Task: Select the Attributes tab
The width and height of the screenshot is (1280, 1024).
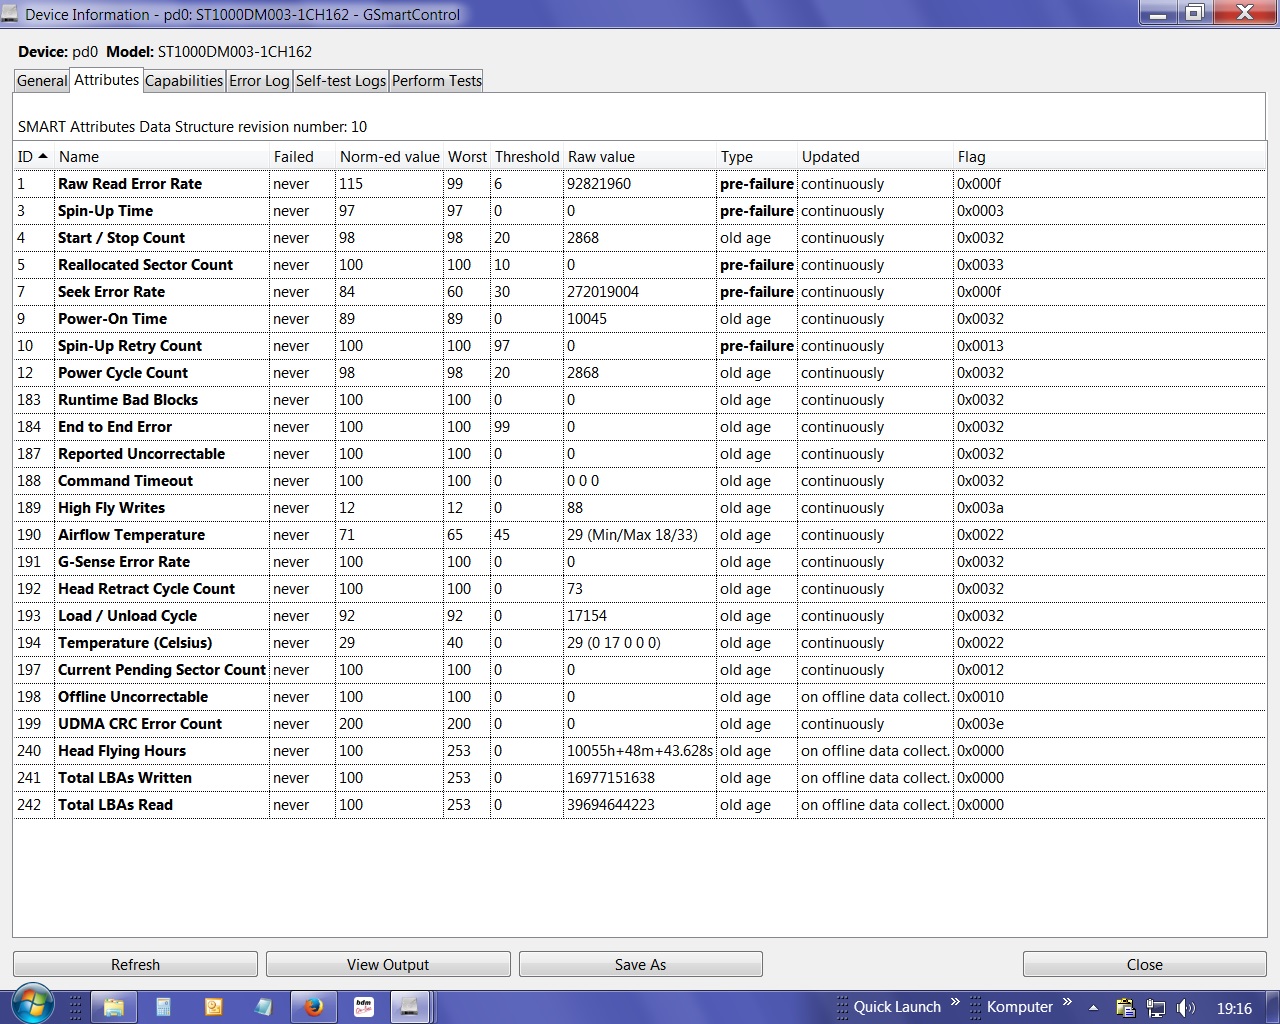Action: click(x=106, y=80)
